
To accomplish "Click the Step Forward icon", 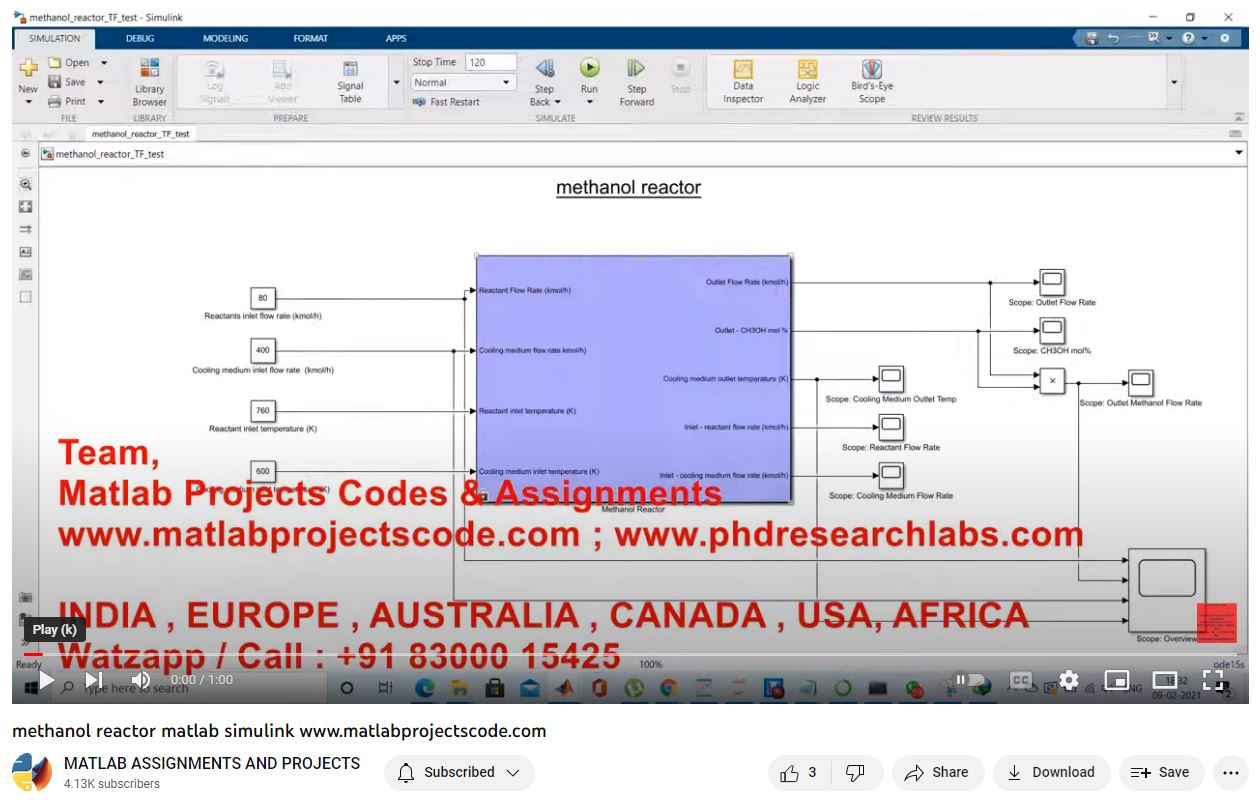I will coord(636,68).
